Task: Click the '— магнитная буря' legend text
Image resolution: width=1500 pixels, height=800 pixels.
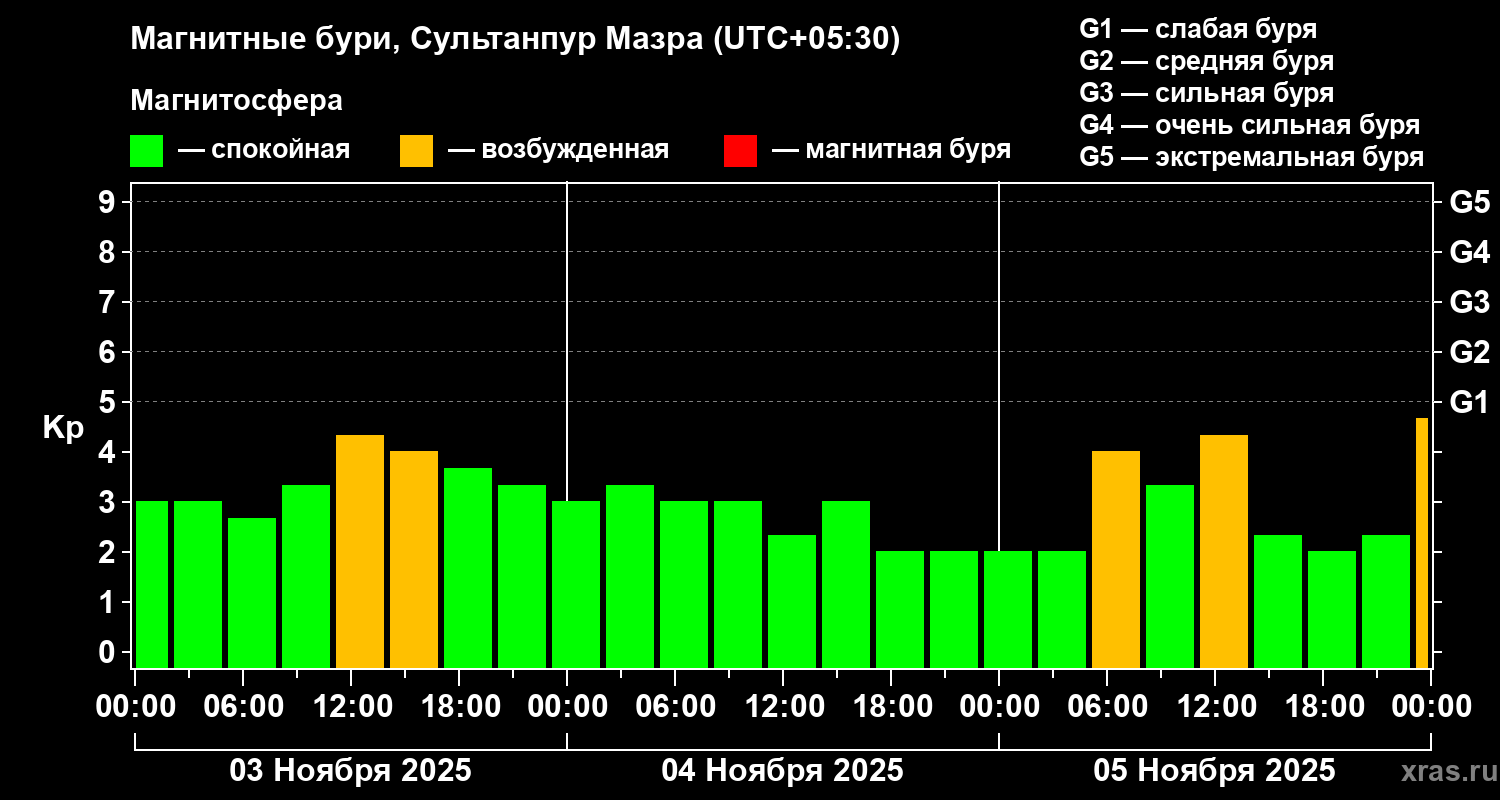Action: tap(891, 150)
